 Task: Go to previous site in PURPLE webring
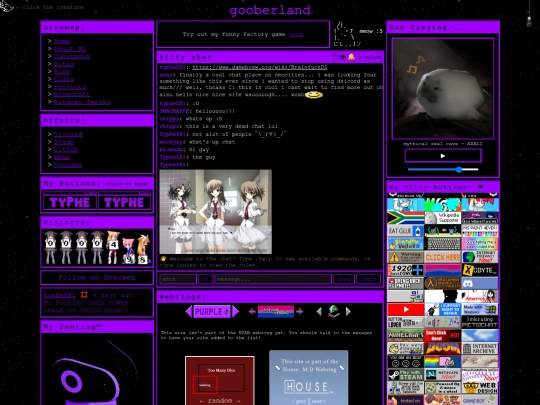point(188,312)
